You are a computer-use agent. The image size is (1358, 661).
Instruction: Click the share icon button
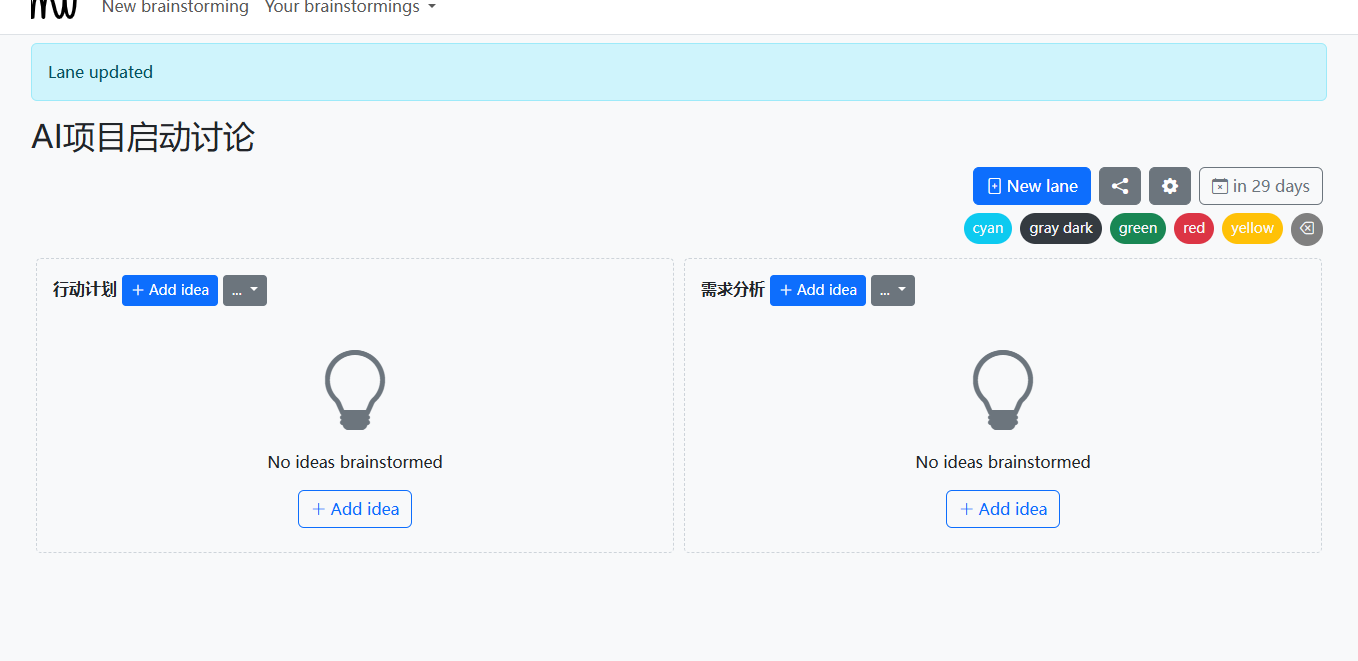(1120, 186)
